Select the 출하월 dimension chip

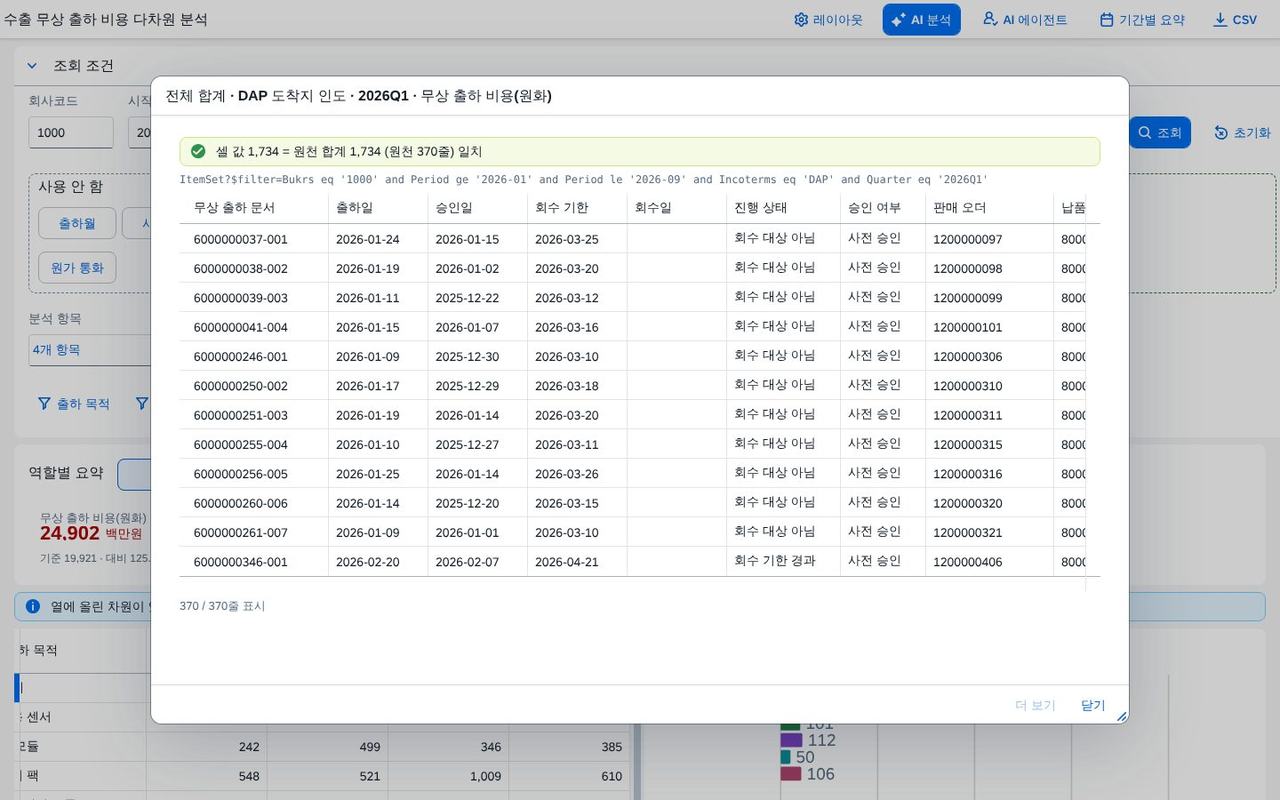coord(77,223)
